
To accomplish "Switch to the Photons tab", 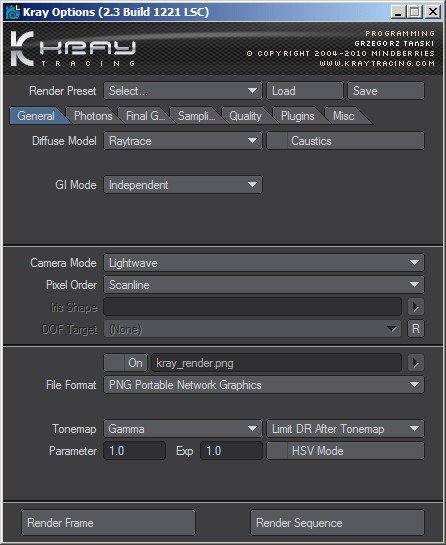I will click(93, 116).
